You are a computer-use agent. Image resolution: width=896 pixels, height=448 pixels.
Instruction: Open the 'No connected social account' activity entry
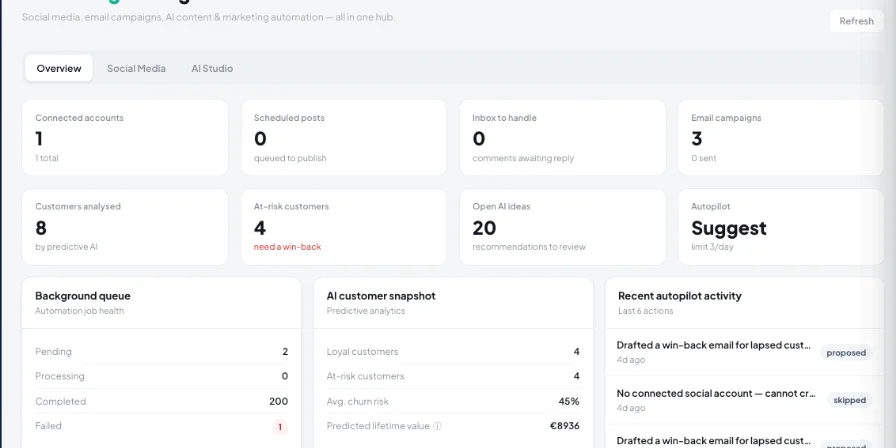coord(745,400)
